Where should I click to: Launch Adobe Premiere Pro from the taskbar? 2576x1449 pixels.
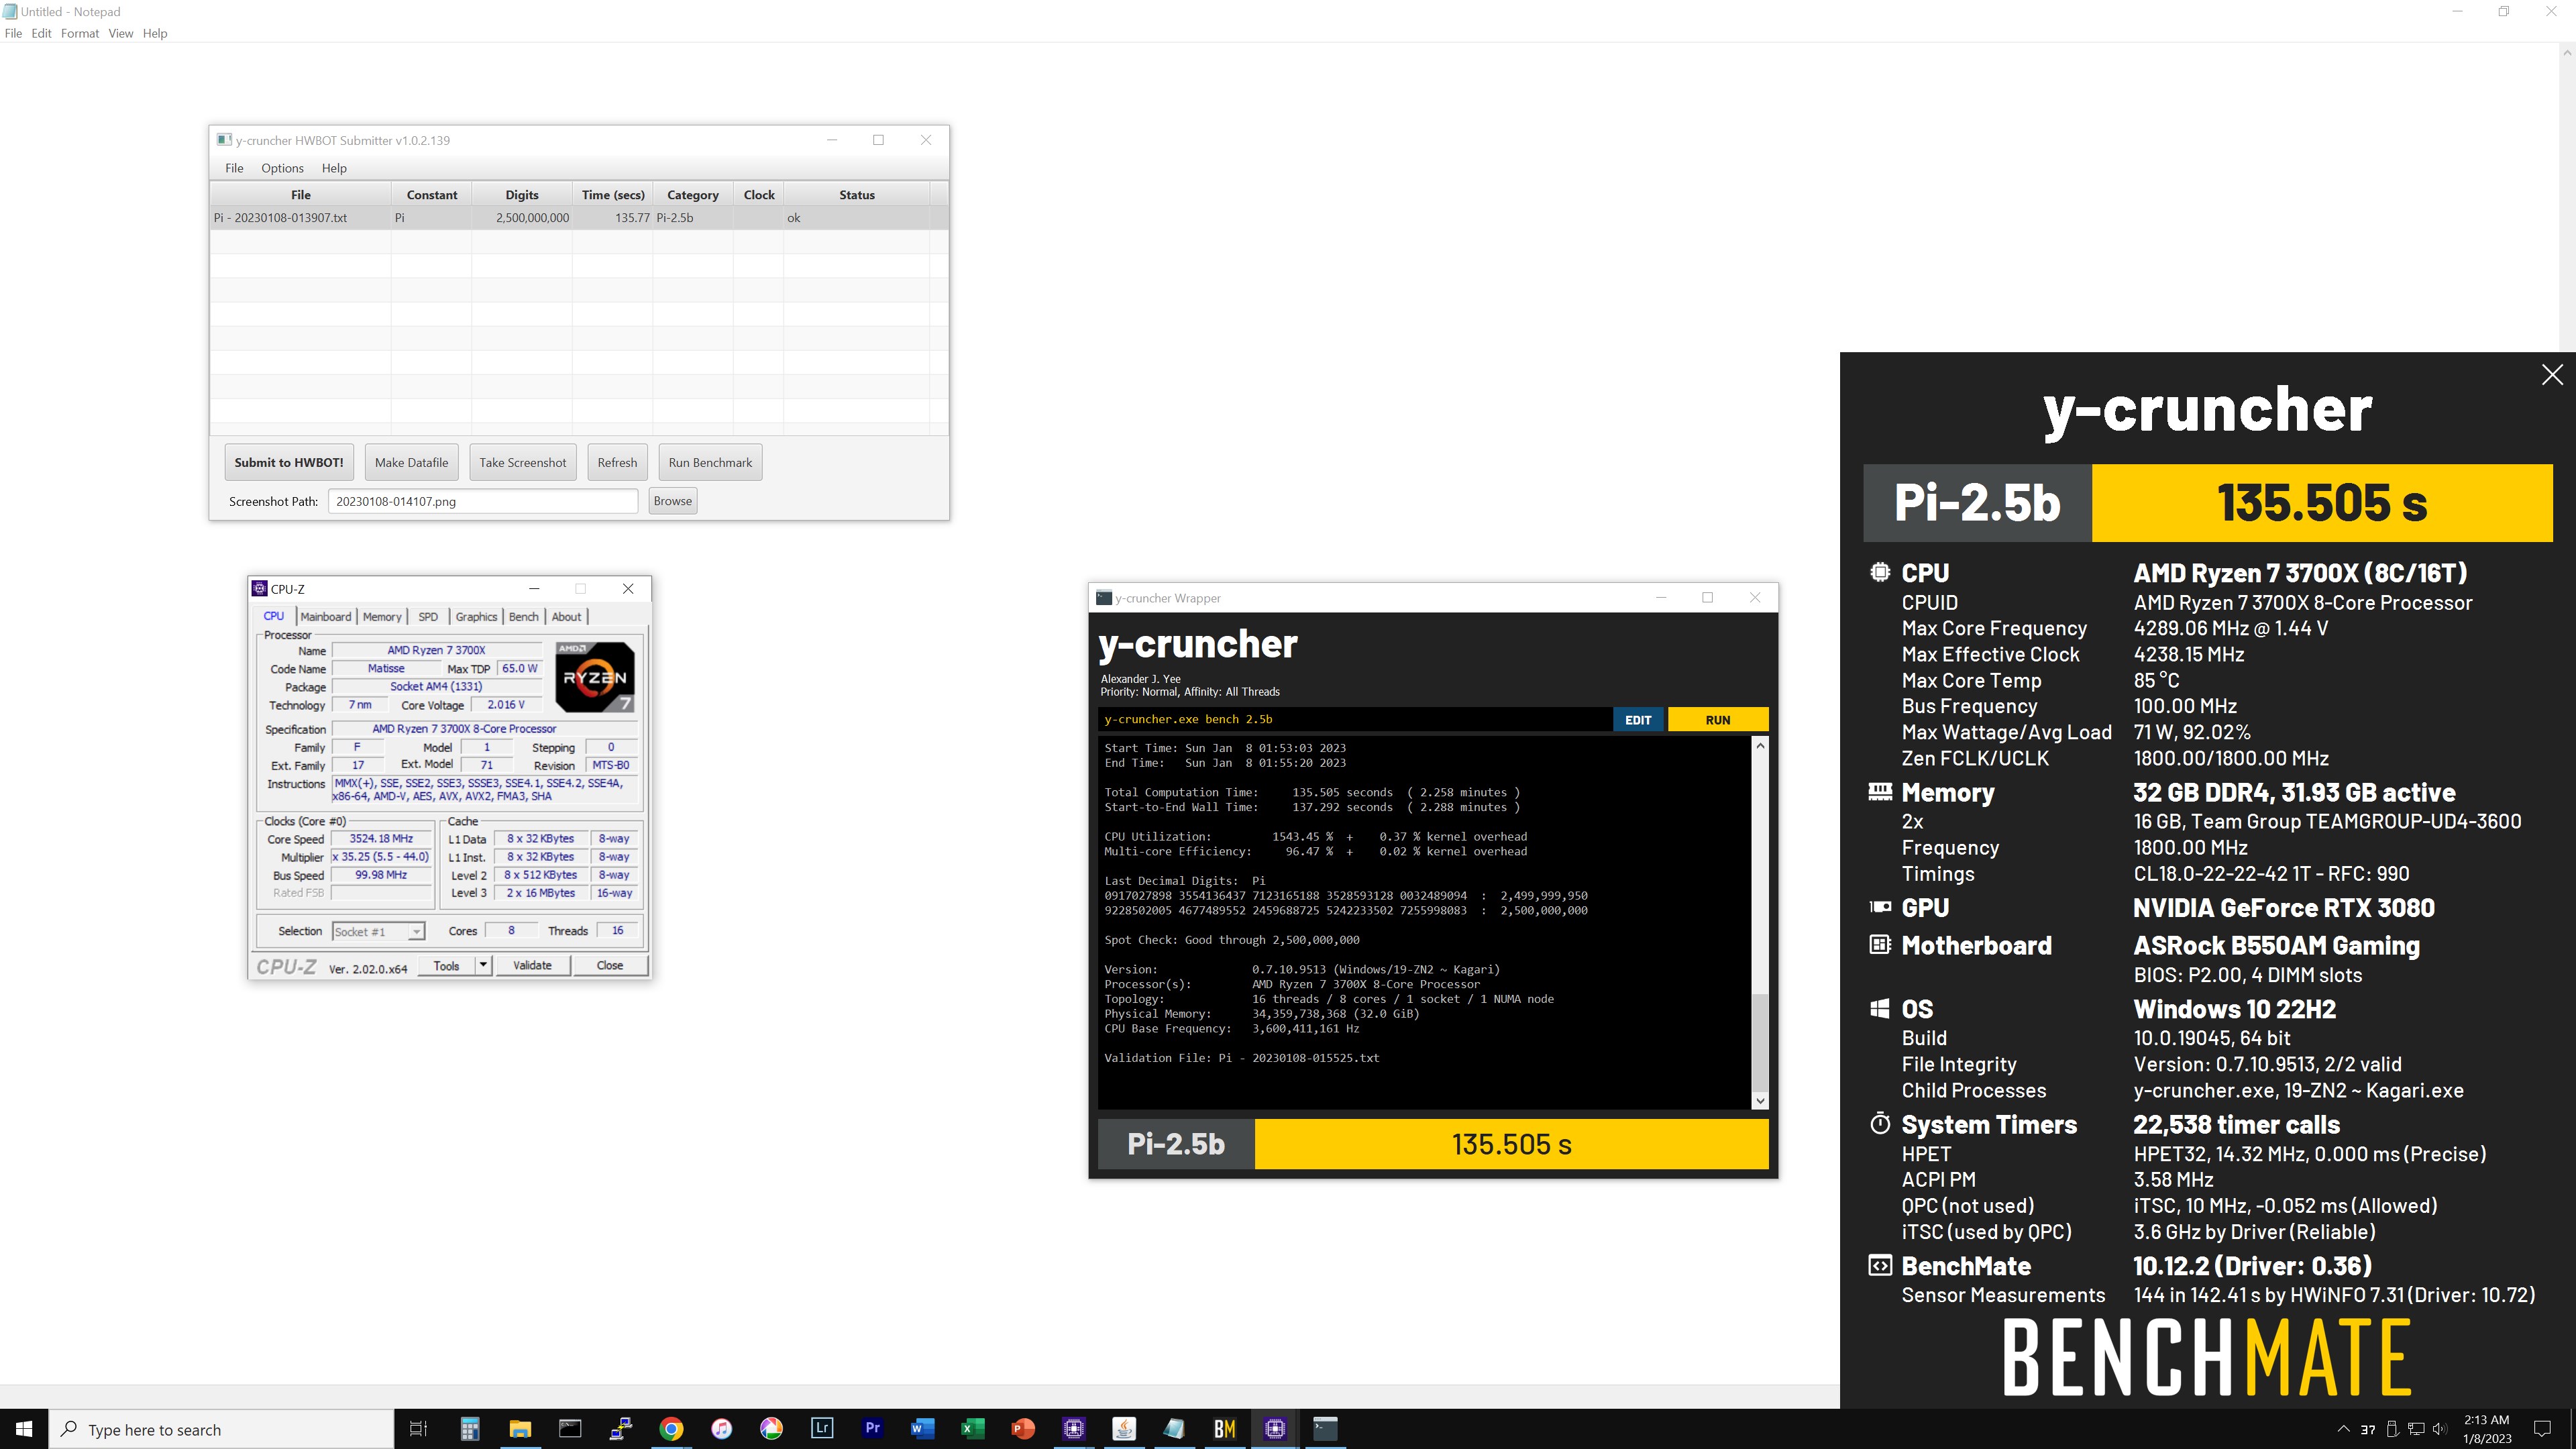pos(873,1428)
